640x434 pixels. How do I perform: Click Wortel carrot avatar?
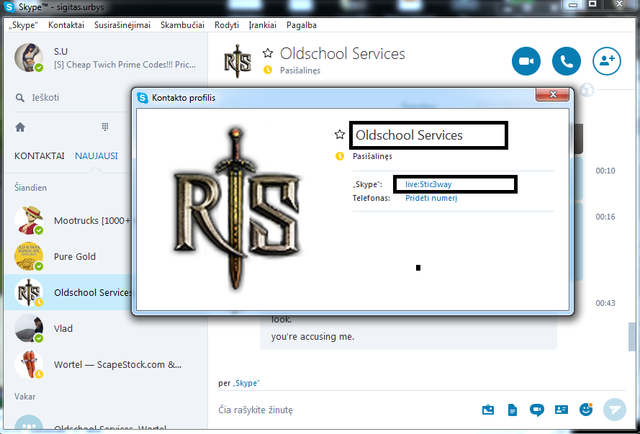point(29,364)
